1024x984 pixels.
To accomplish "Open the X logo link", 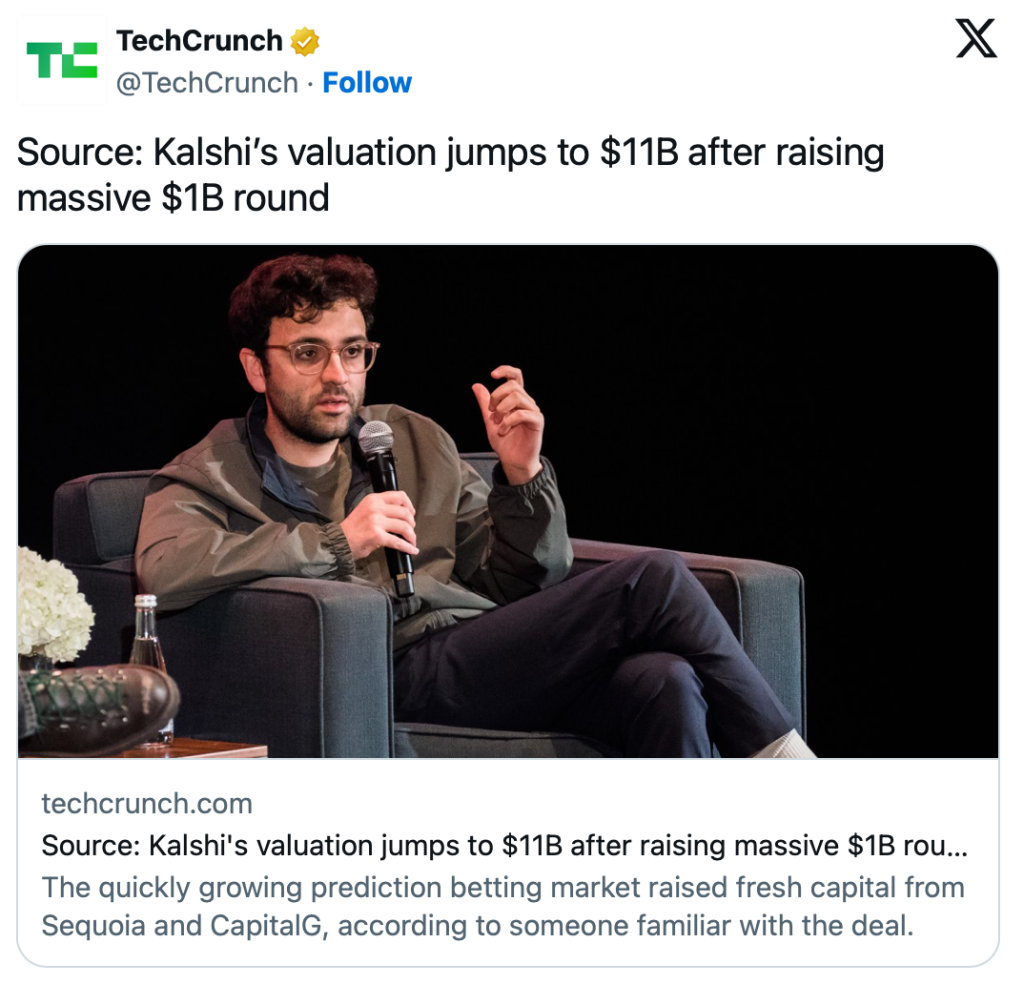I will (975, 40).
